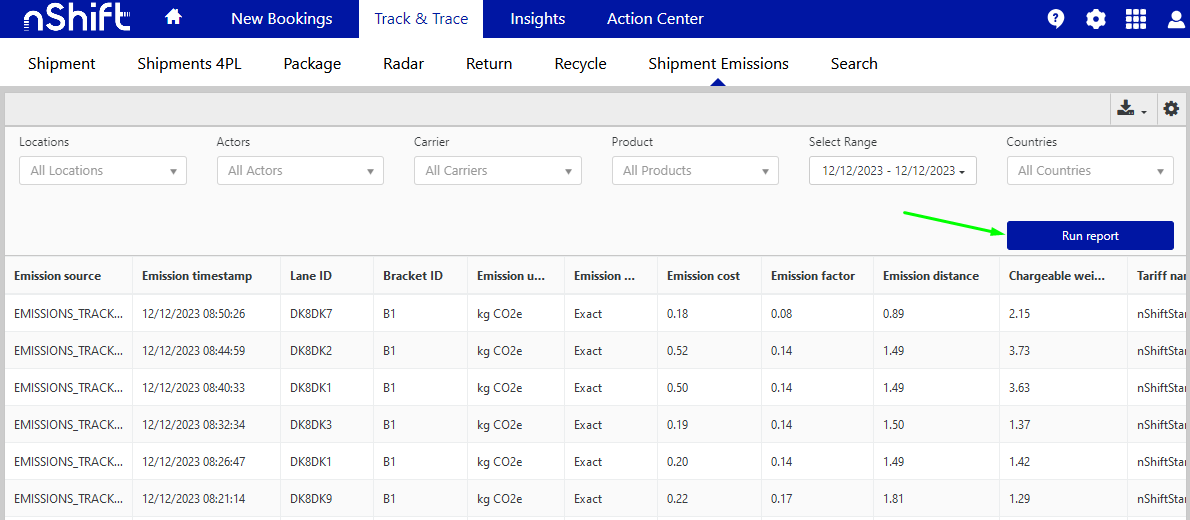This screenshot has height=520, width=1190.
Task: Open the date range selector
Action: click(x=892, y=171)
